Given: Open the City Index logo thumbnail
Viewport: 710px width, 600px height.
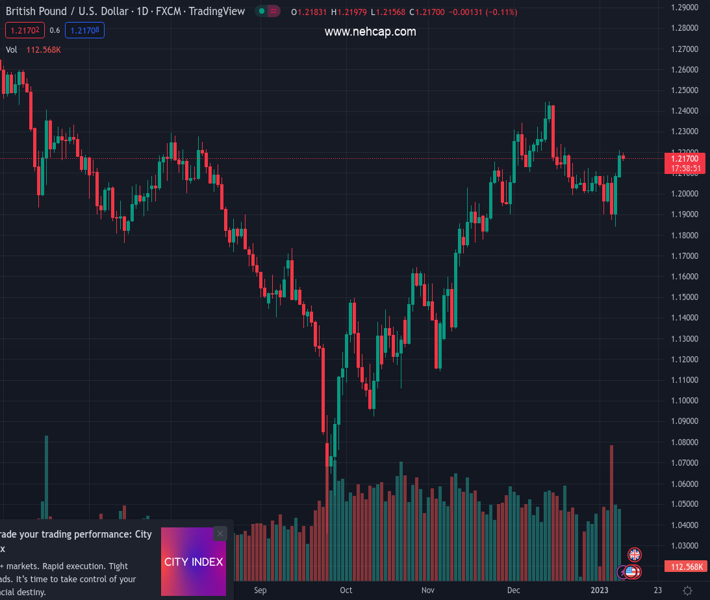Looking at the screenshot, I should (193, 561).
